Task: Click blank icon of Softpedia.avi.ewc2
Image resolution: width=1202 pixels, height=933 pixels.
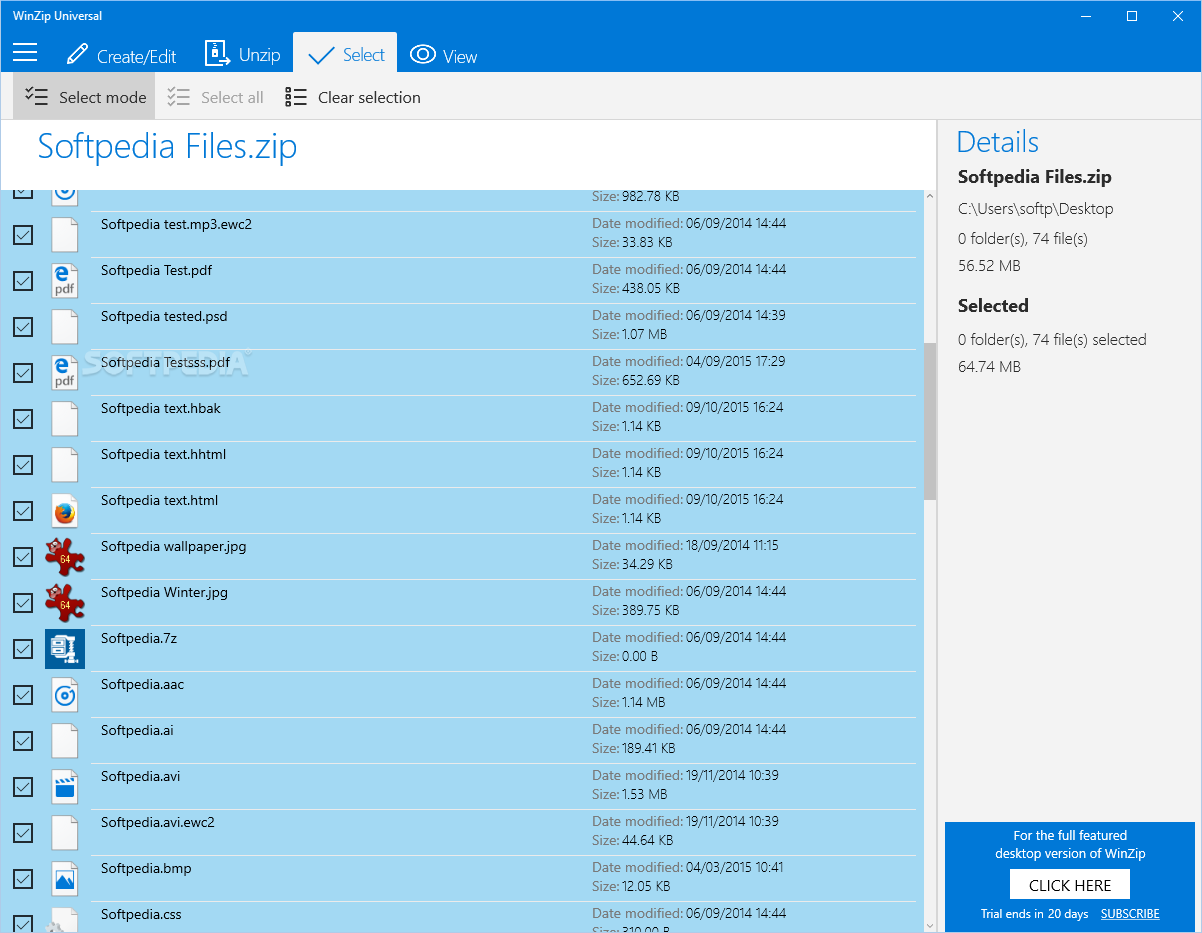Action: click(x=65, y=833)
